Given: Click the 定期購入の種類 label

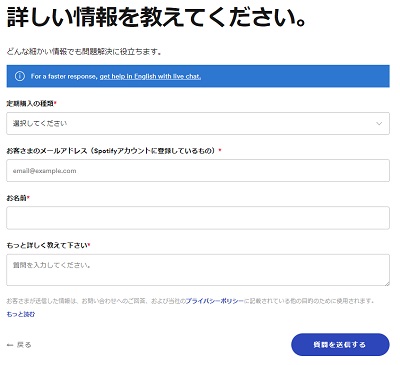Looking at the screenshot, I should pos(31,104).
